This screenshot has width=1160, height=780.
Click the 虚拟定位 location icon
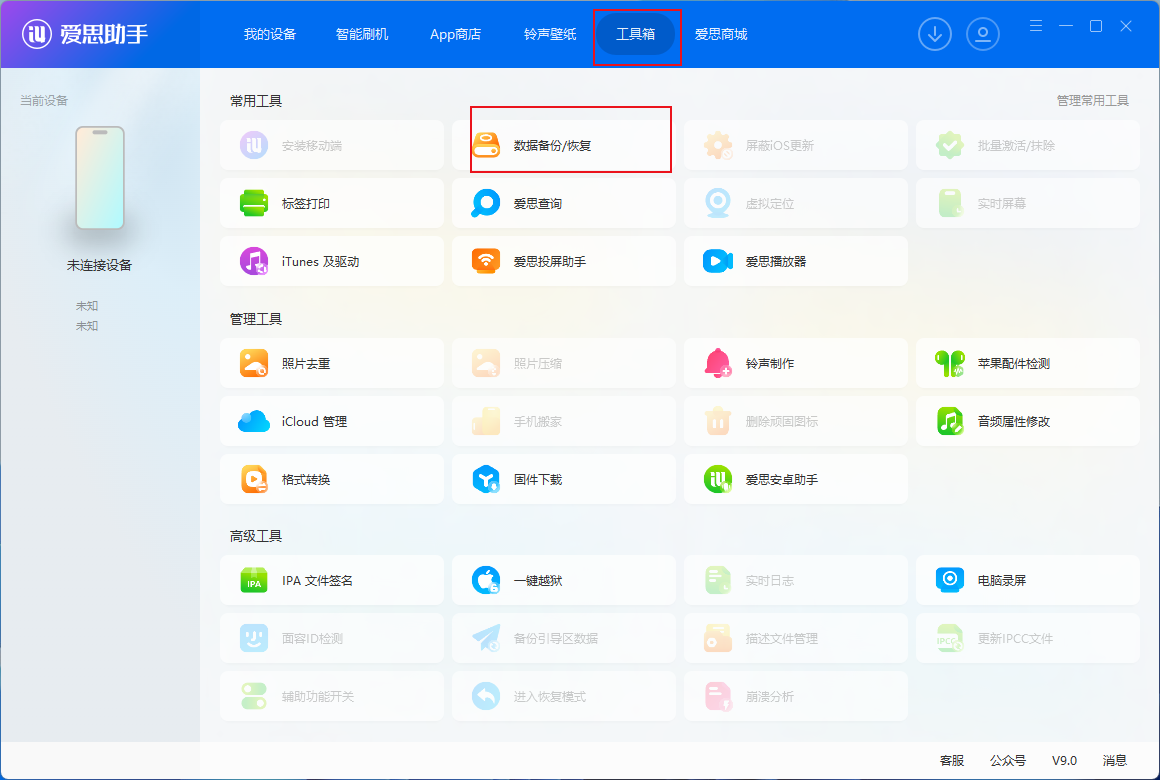pyautogui.click(x=718, y=203)
